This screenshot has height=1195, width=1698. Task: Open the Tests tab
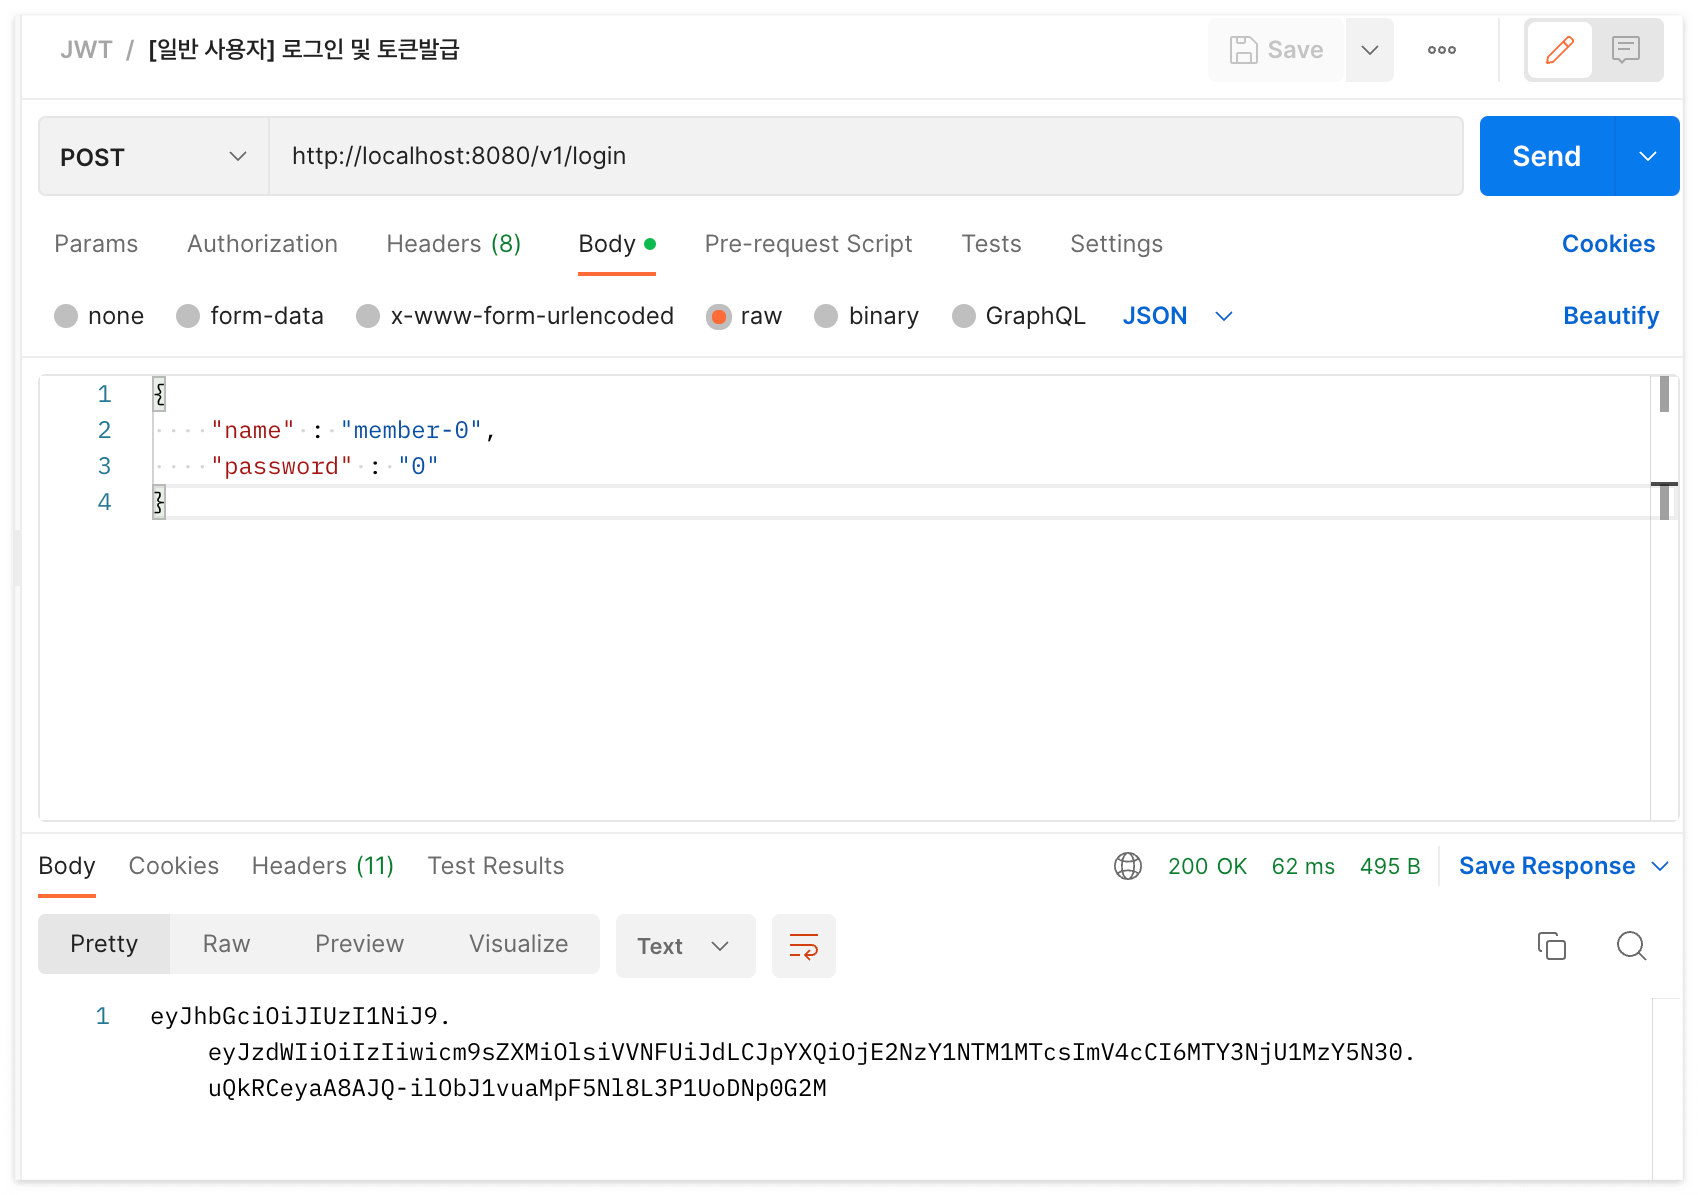[x=991, y=244]
